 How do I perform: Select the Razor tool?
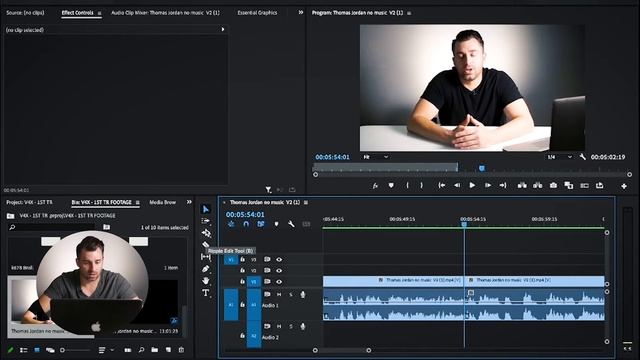pyautogui.click(x=205, y=244)
